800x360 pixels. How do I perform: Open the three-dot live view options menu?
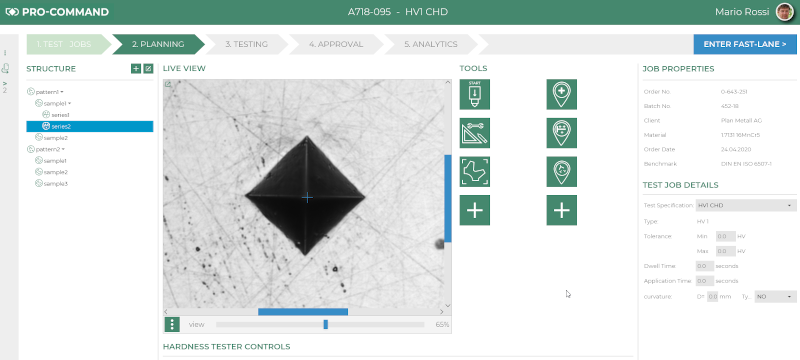pos(172,324)
